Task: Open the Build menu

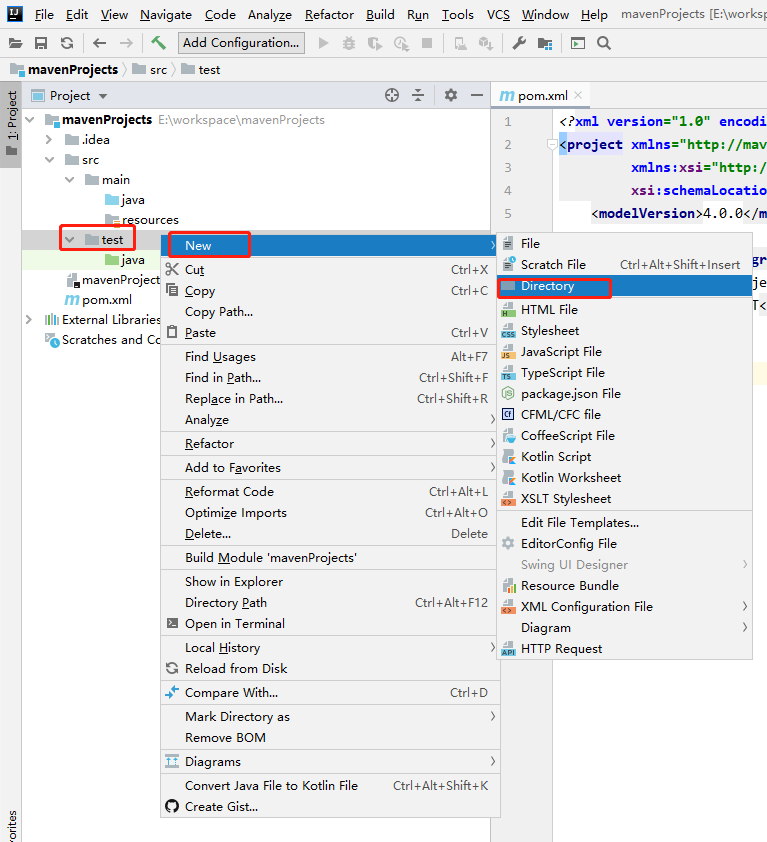Action: [380, 14]
